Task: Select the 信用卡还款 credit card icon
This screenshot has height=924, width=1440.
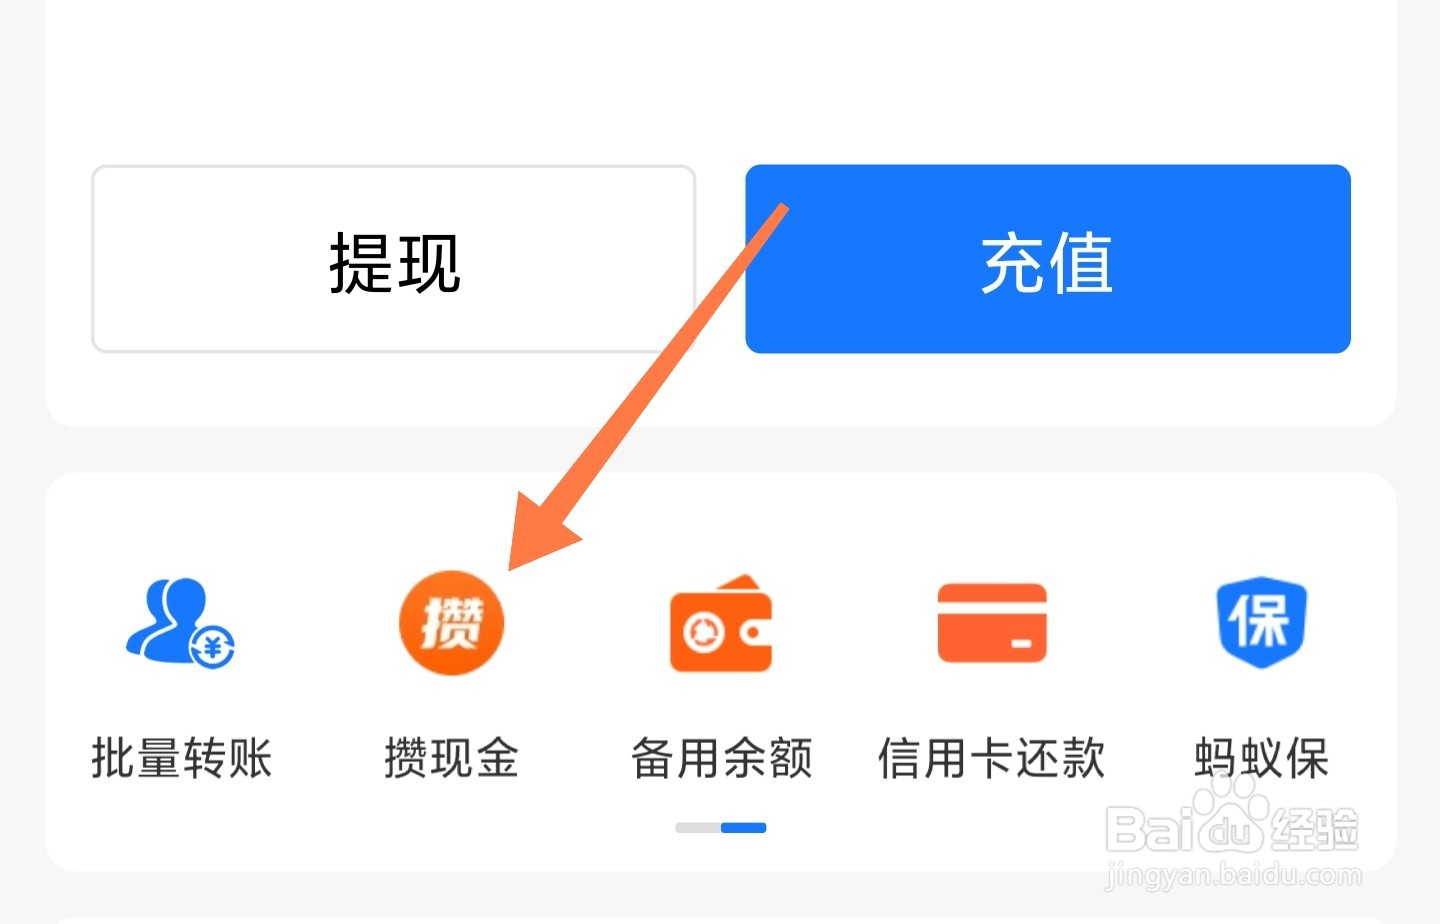Action: click(x=991, y=623)
